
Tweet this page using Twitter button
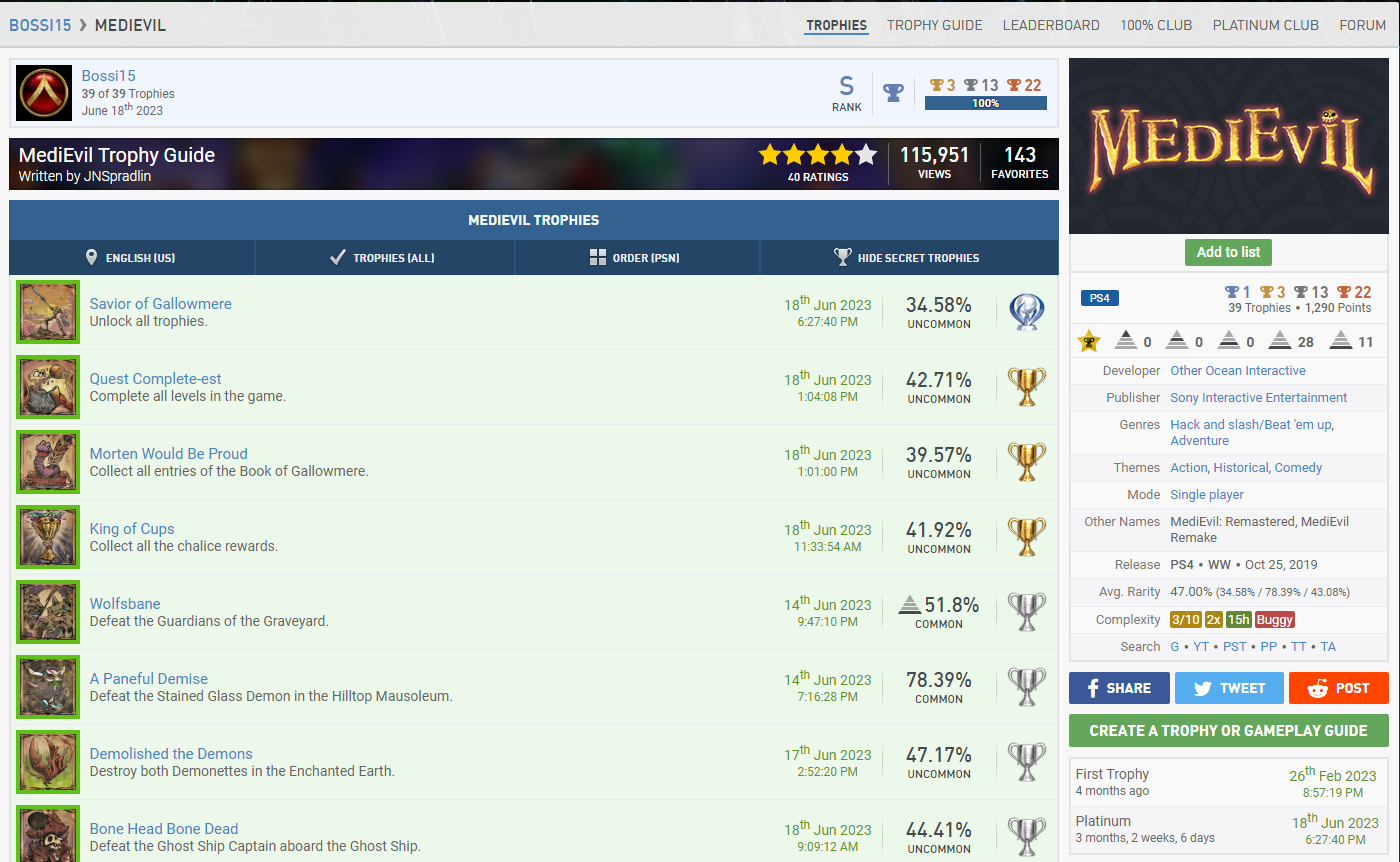coord(1228,688)
